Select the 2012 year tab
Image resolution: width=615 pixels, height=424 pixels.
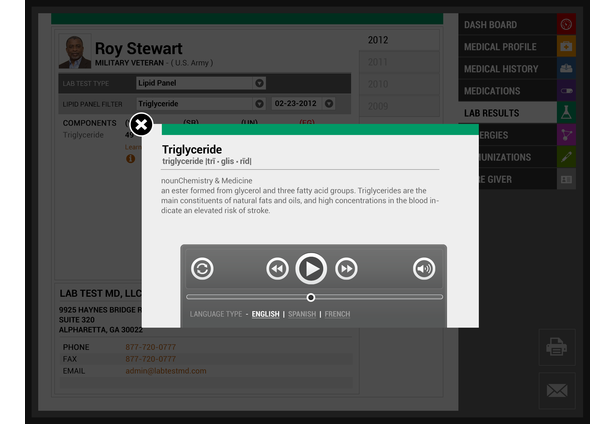[399, 40]
